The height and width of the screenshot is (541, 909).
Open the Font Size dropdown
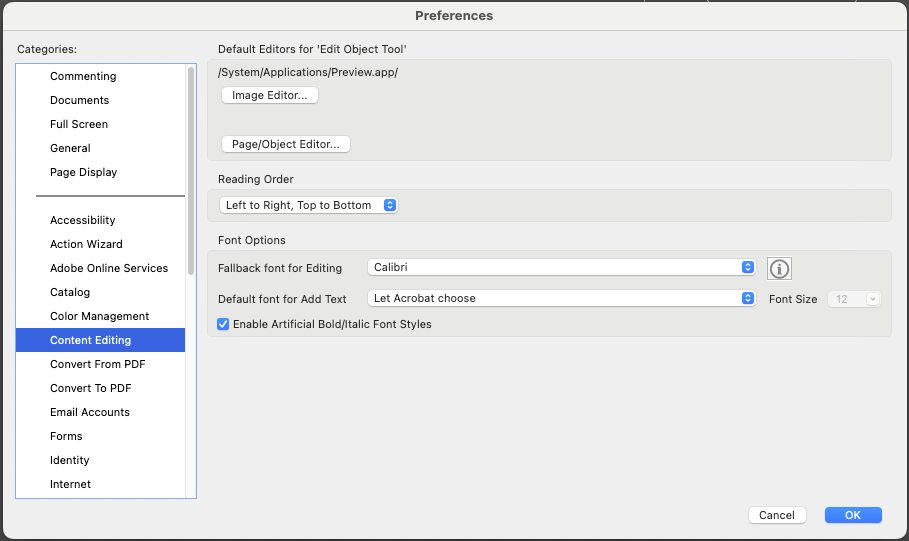853,299
